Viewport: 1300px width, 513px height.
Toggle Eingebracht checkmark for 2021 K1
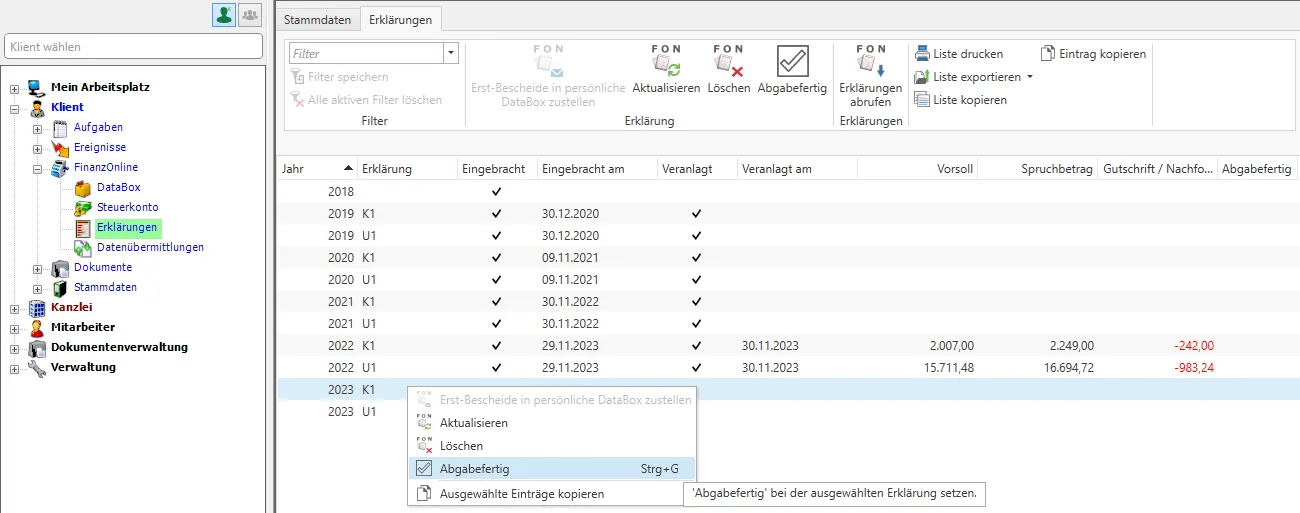497,301
